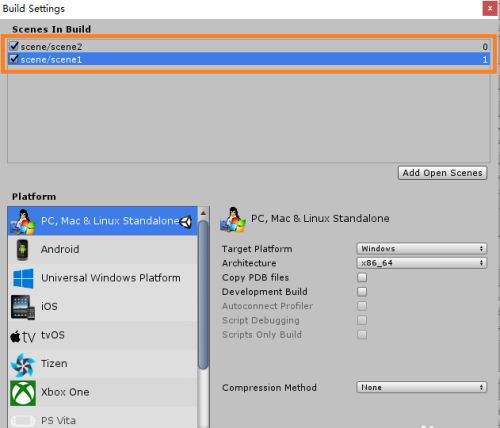Select scene/scene2 row text
Screen dimensions: 500x428
pos(51,47)
